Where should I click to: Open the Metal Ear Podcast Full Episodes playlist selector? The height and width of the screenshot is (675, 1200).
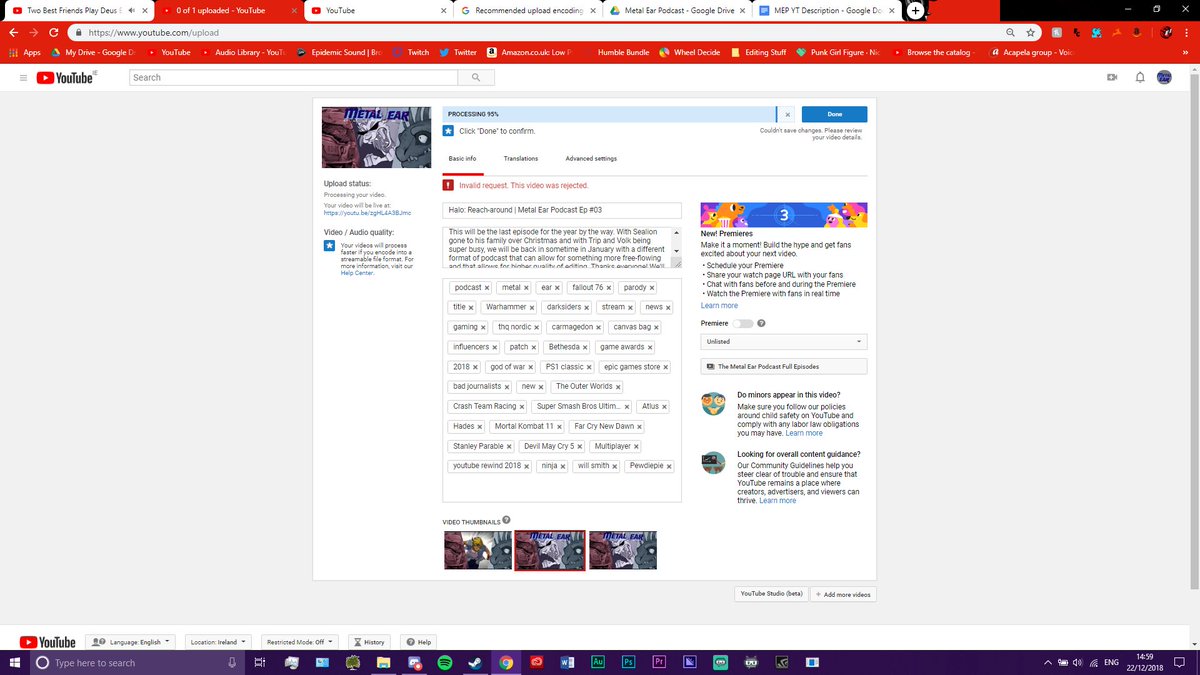point(784,367)
